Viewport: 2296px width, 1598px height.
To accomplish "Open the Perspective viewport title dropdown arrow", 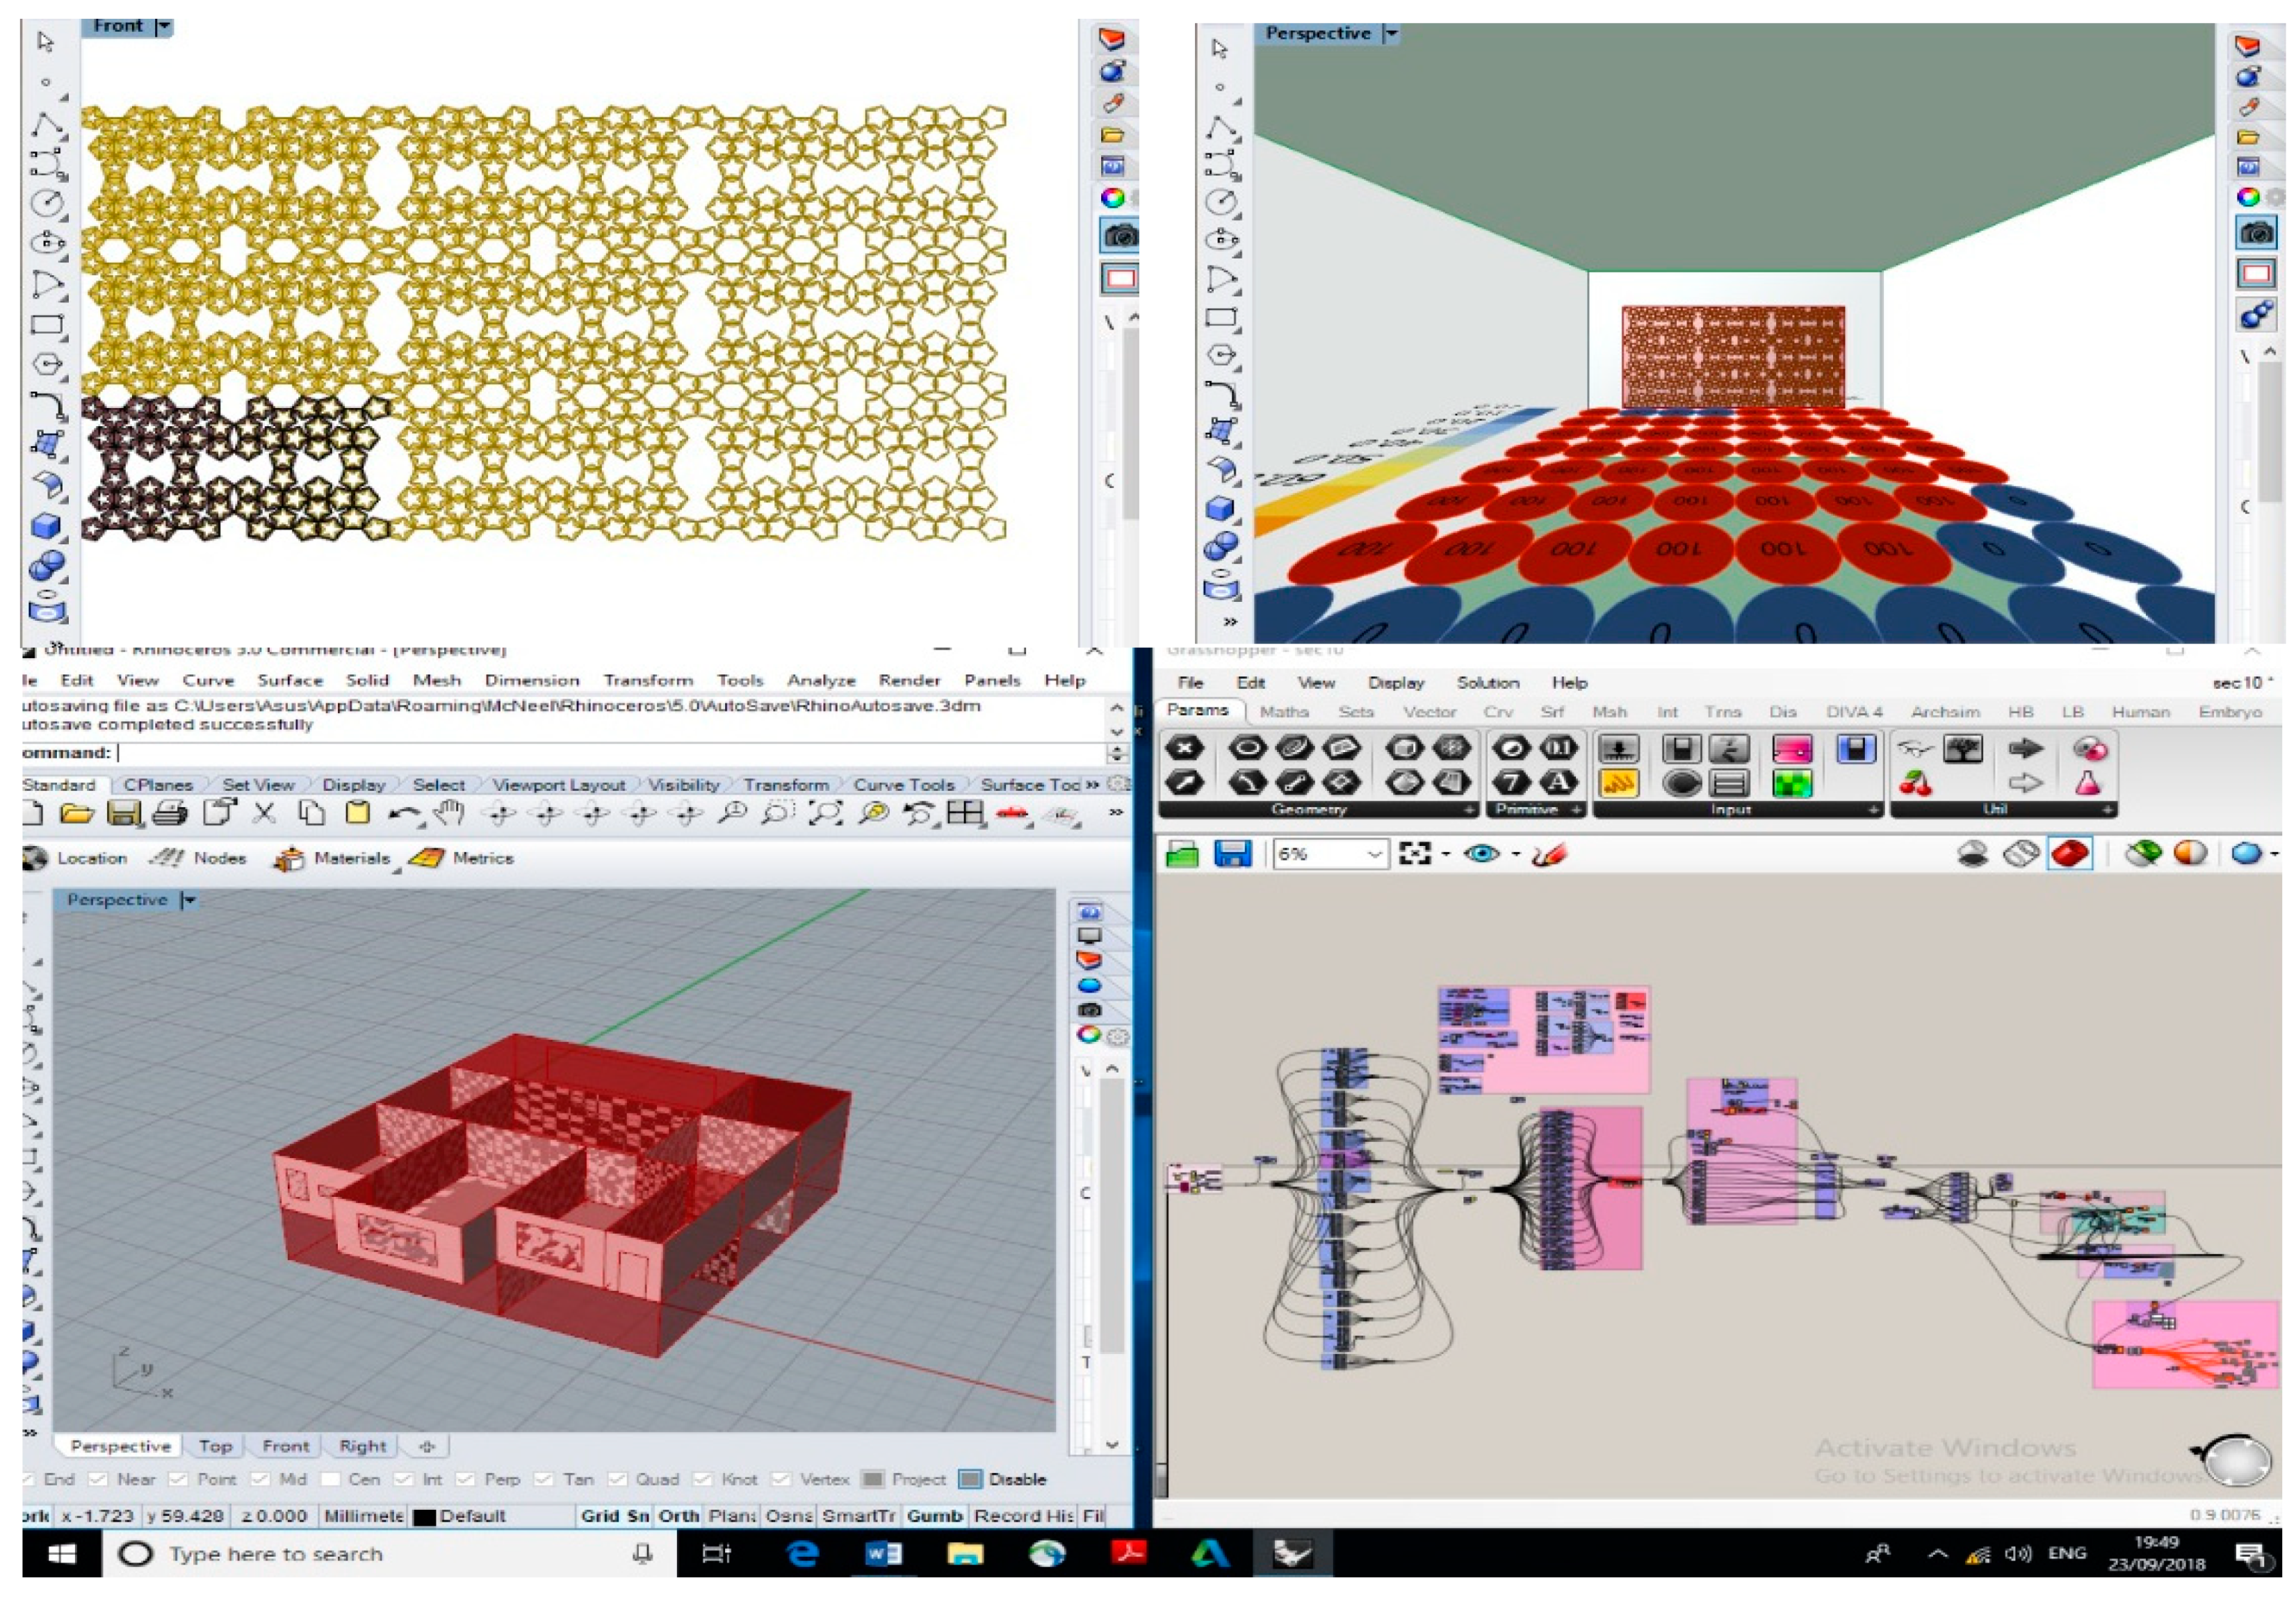I will click(x=189, y=900).
